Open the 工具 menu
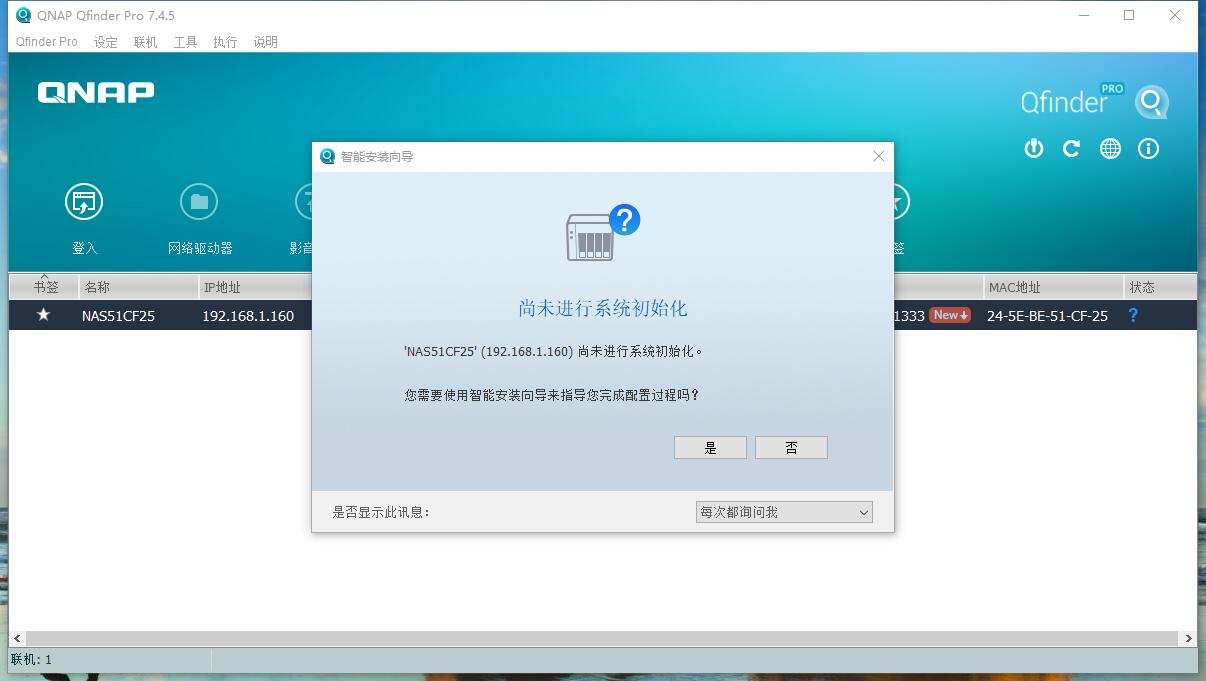The image size is (1206, 681). pos(184,42)
